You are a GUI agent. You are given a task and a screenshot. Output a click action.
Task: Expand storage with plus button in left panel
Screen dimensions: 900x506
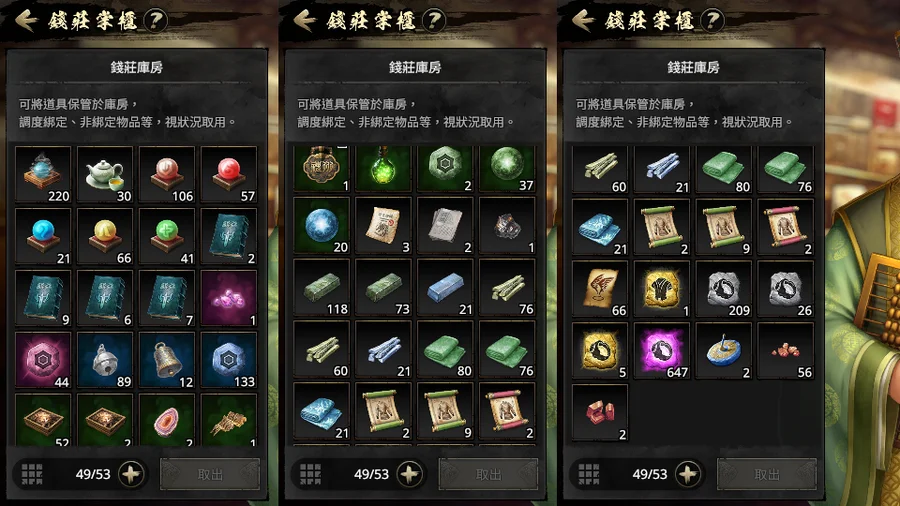pos(131,474)
